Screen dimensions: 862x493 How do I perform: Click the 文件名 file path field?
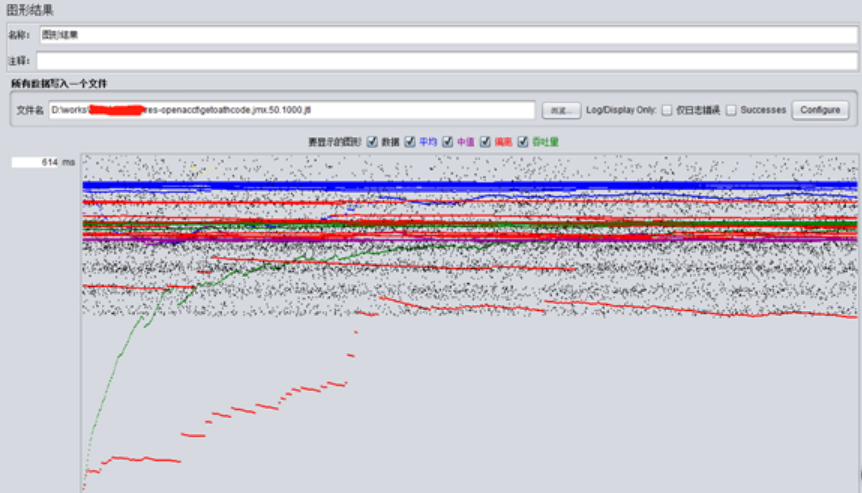coord(291,110)
